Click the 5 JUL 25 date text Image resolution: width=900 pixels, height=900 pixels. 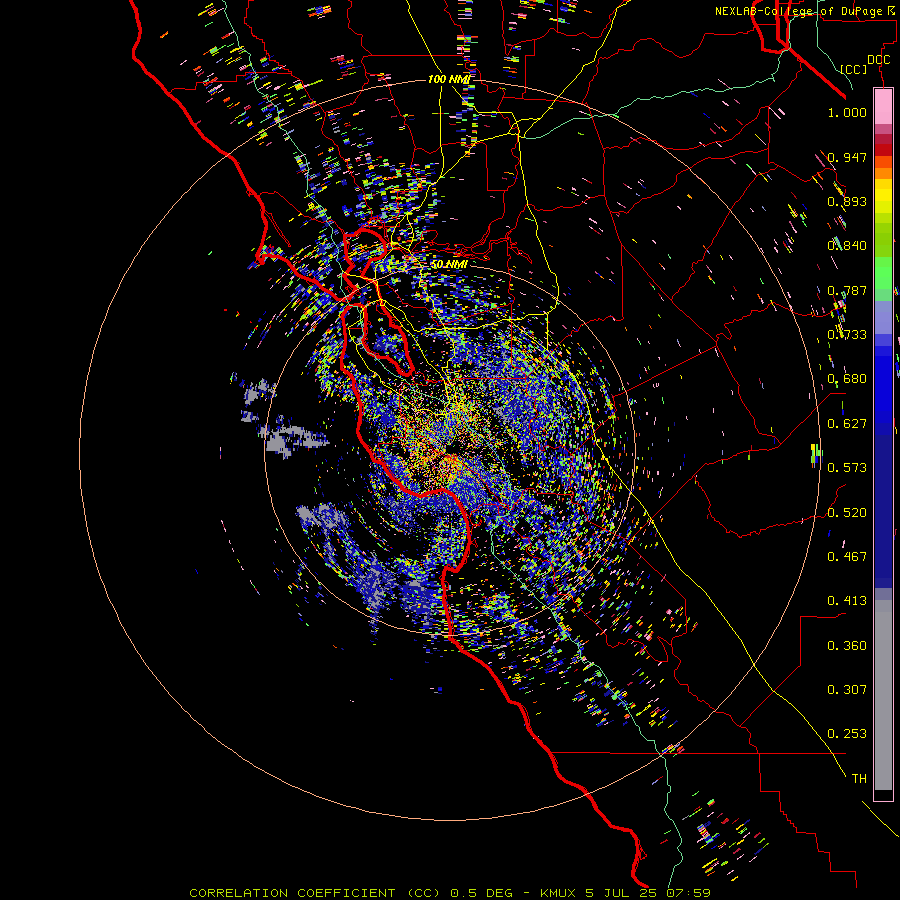coord(622,893)
